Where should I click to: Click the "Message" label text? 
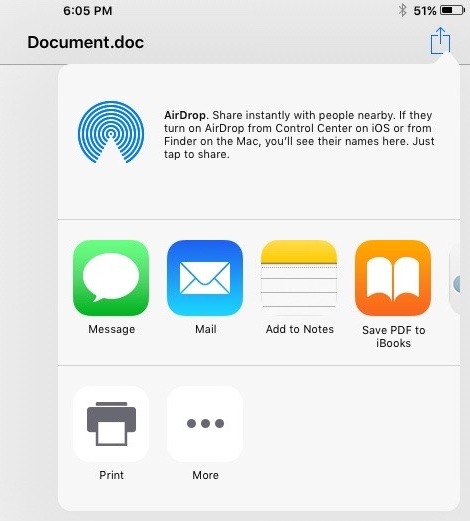click(x=112, y=329)
